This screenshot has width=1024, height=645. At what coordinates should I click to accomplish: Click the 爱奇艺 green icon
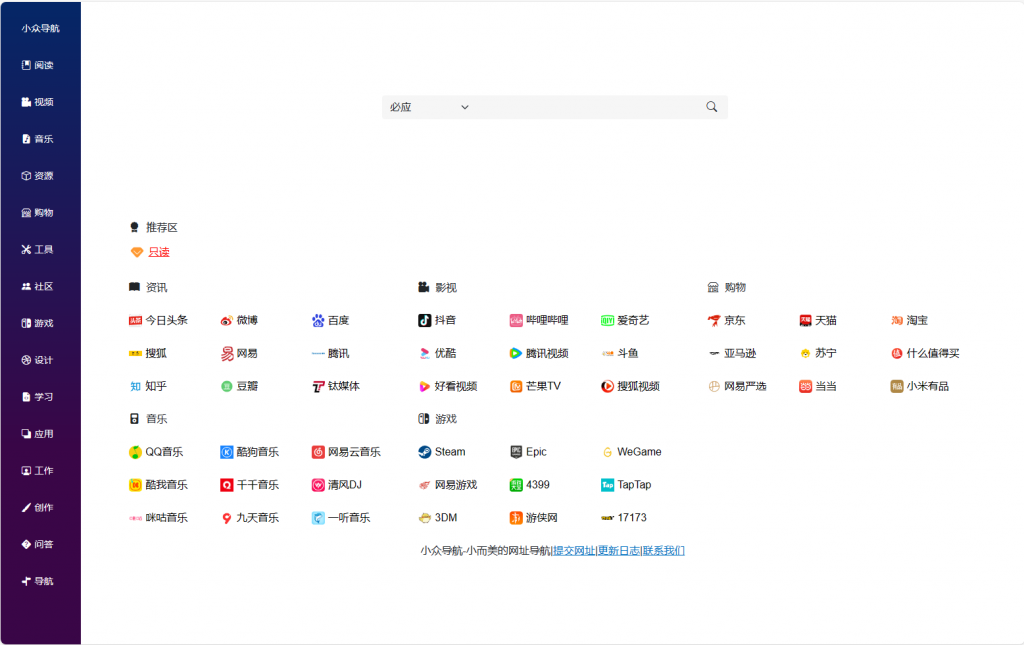point(607,321)
